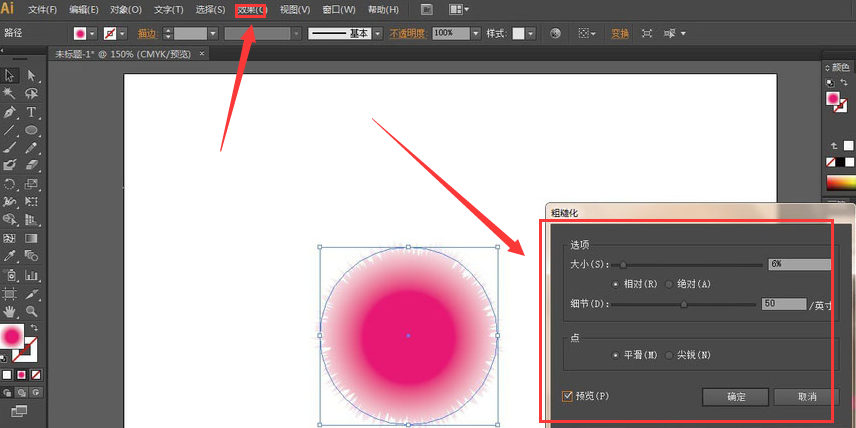Screen dimensions: 856x428
Task: Open the 视图(V) menu
Action: tap(295, 10)
